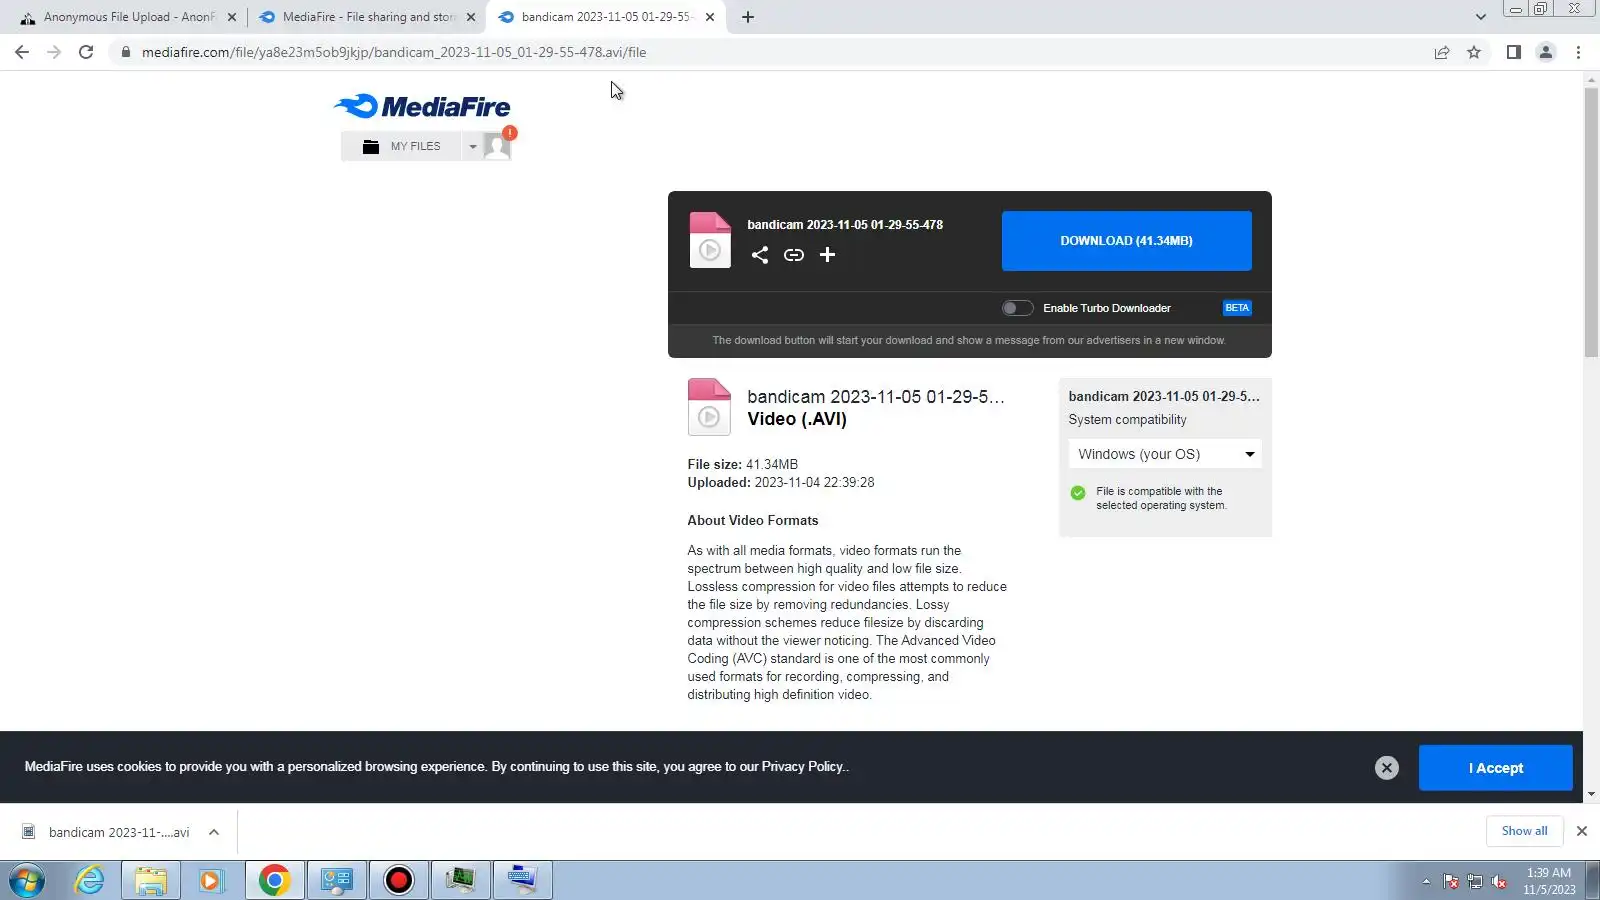
Task: Enable the Turbo Downloader toggle
Action: [x=1018, y=308]
